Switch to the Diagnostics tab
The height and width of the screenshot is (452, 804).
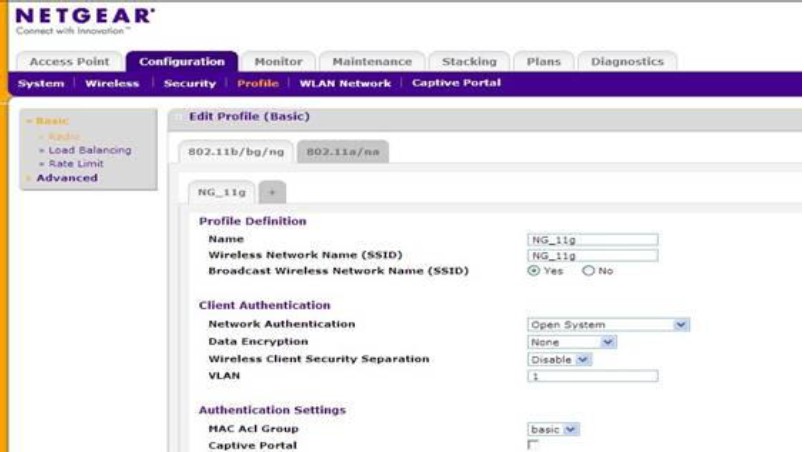627,61
